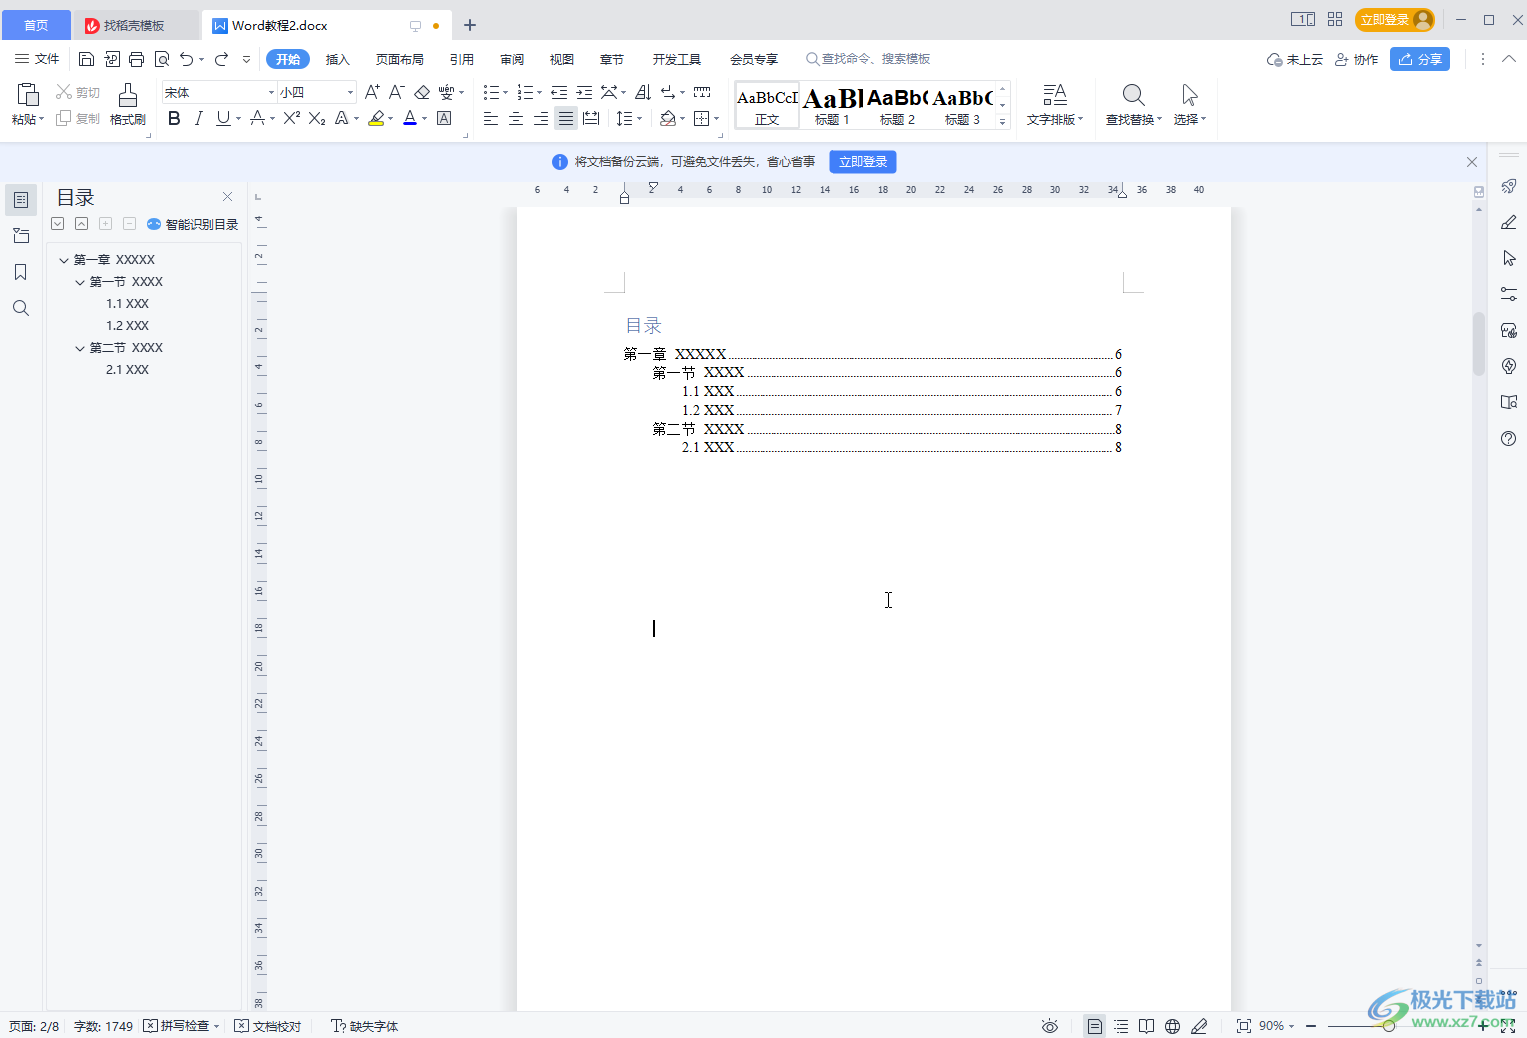Viewport: 1527px width, 1038px height.
Task: Click the 协作 collaboration button
Action: tap(1356, 59)
